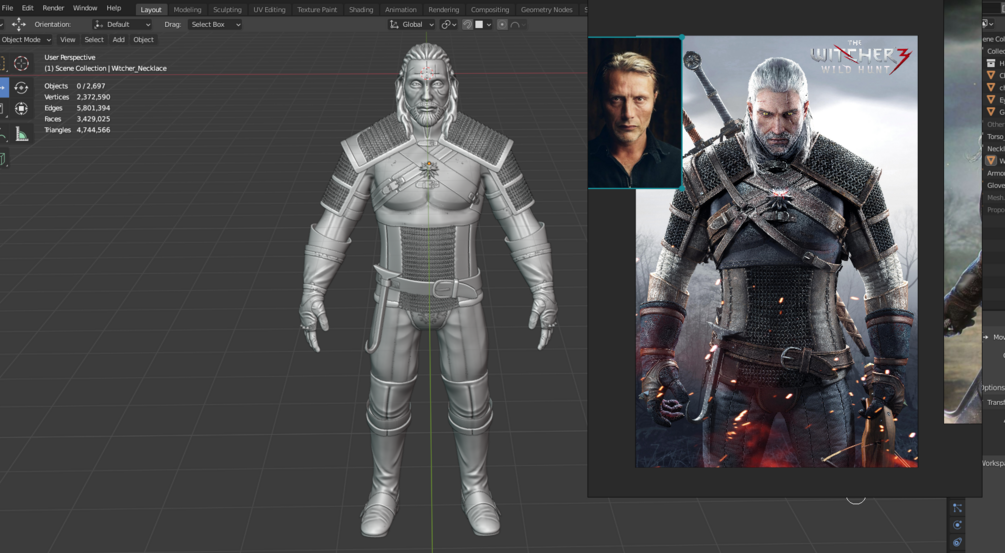This screenshot has height=553, width=1005.
Task: Click the Triangles 4,744,566 statistic
Action: (x=77, y=129)
